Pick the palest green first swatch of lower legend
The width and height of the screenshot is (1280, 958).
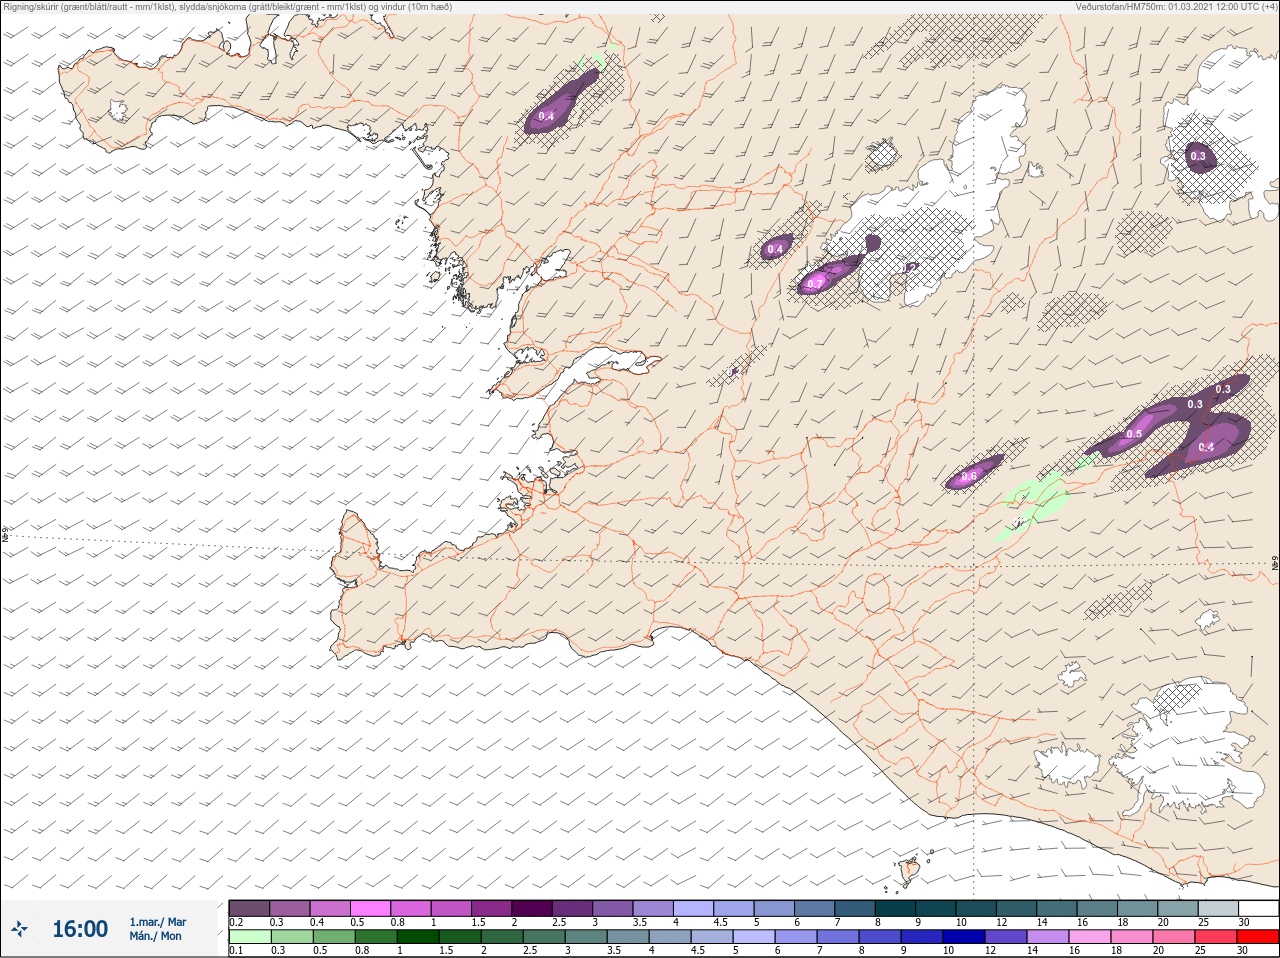coord(250,936)
